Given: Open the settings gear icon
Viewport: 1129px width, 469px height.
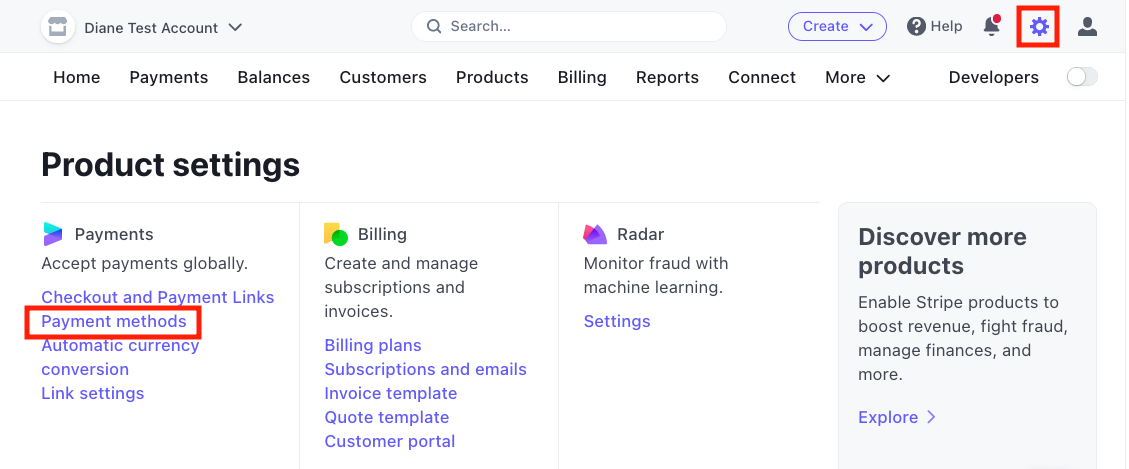Looking at the screenshot, I should (1039, 27).
